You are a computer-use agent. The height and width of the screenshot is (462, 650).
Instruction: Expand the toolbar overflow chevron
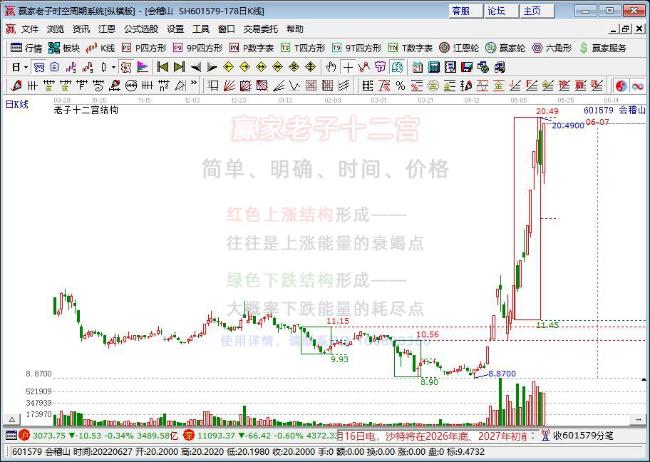click(193, 85)
